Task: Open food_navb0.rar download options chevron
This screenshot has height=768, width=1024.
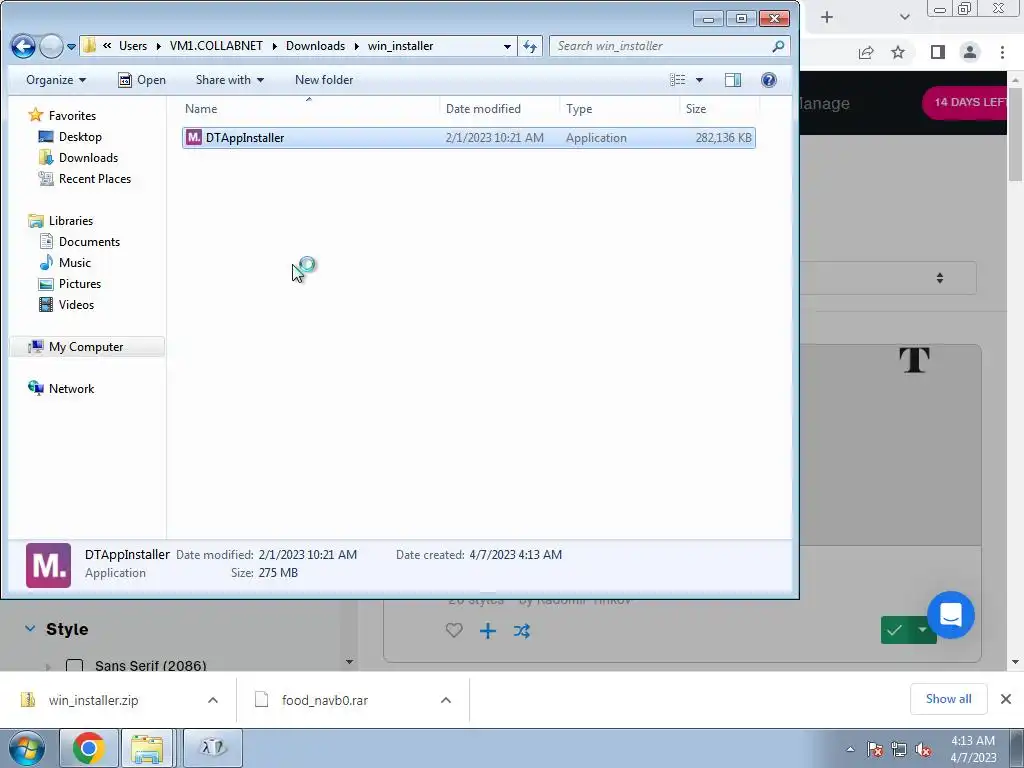Action: pos(446,700)
